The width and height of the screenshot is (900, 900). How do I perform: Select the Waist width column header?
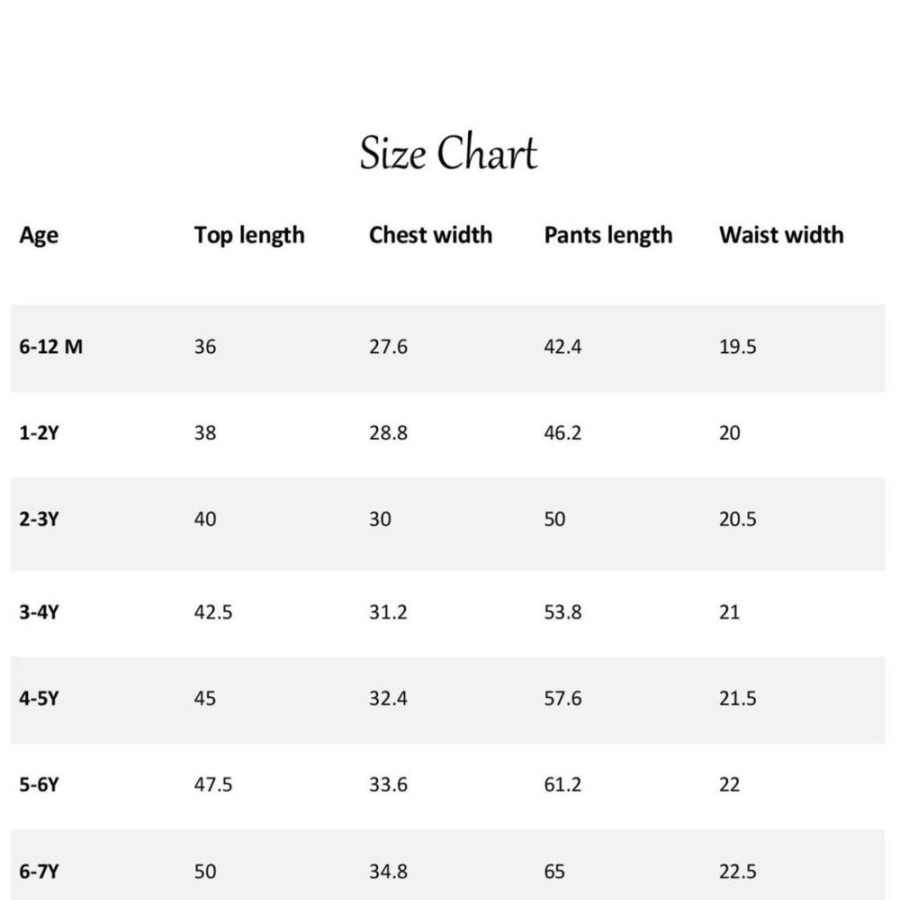click(781, 235)
